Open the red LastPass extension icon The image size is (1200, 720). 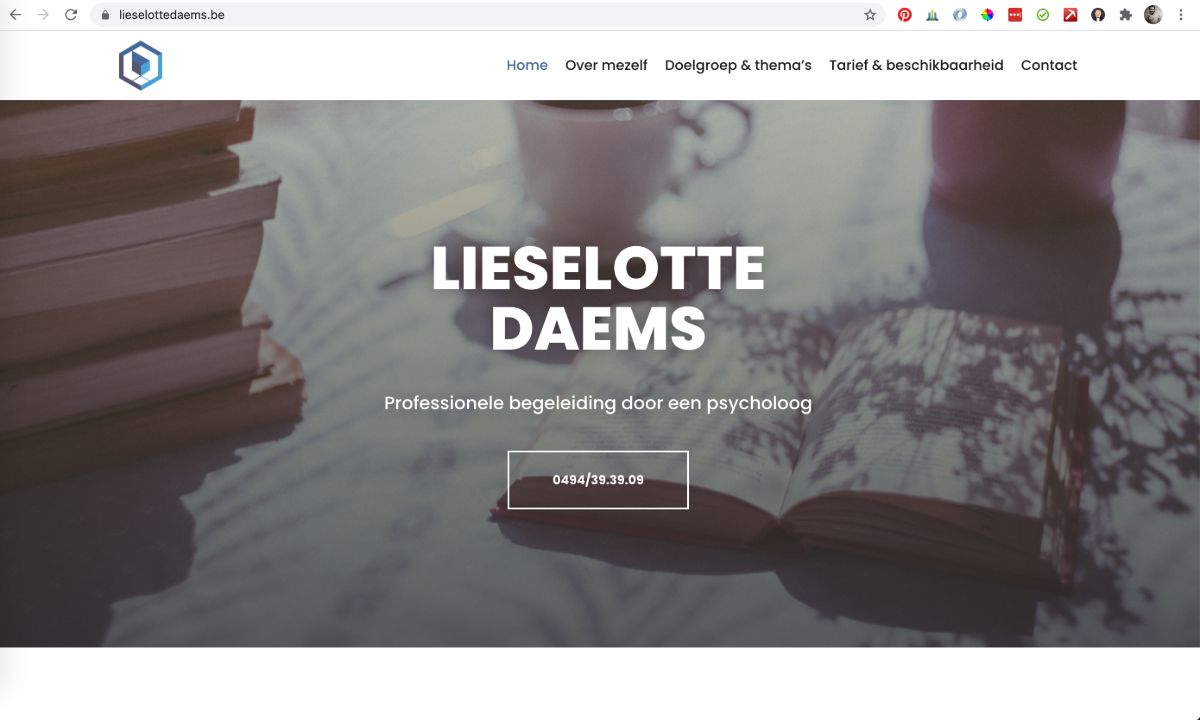point(1015,15)
